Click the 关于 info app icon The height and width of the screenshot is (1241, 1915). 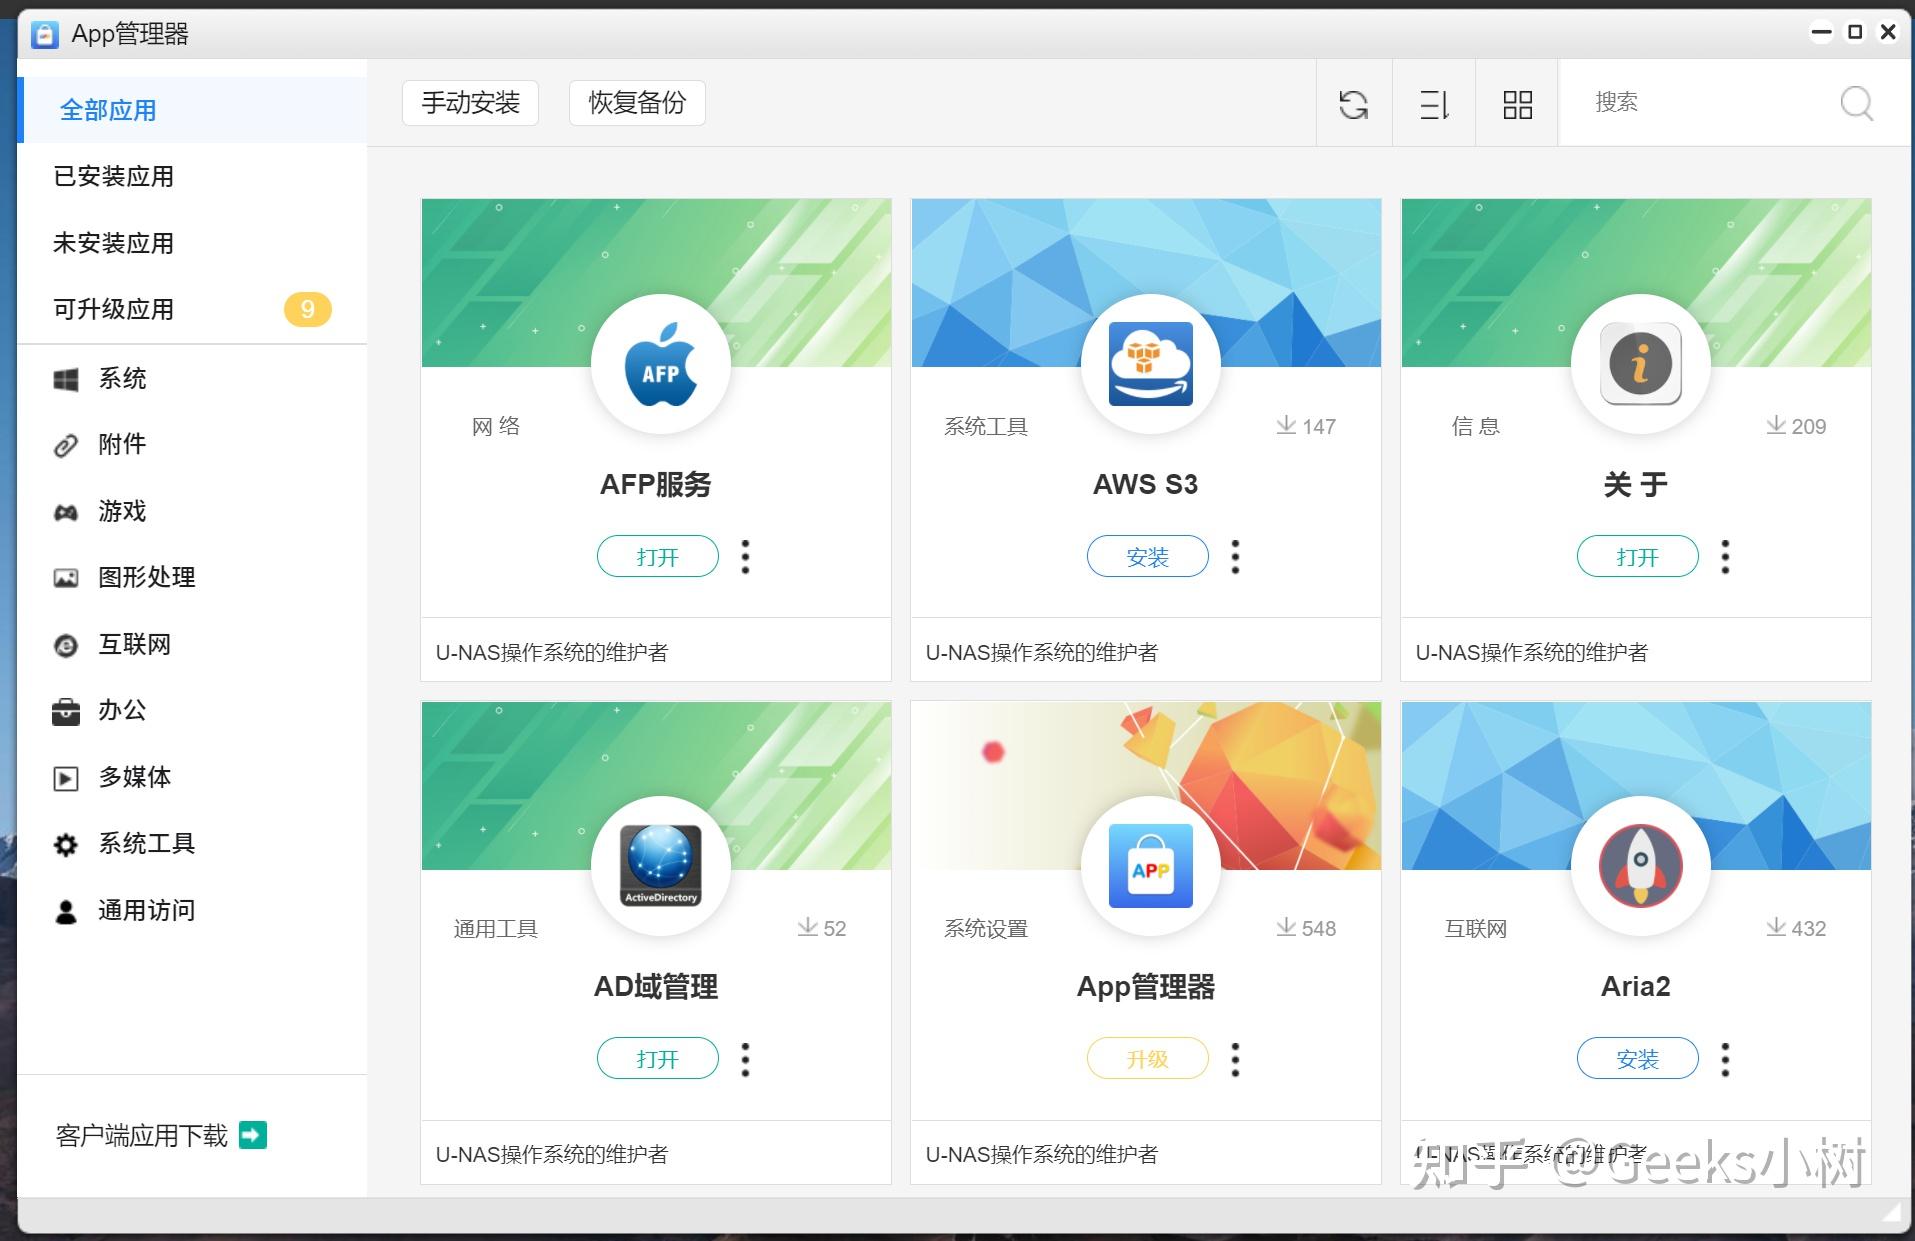click(1640, 364)
